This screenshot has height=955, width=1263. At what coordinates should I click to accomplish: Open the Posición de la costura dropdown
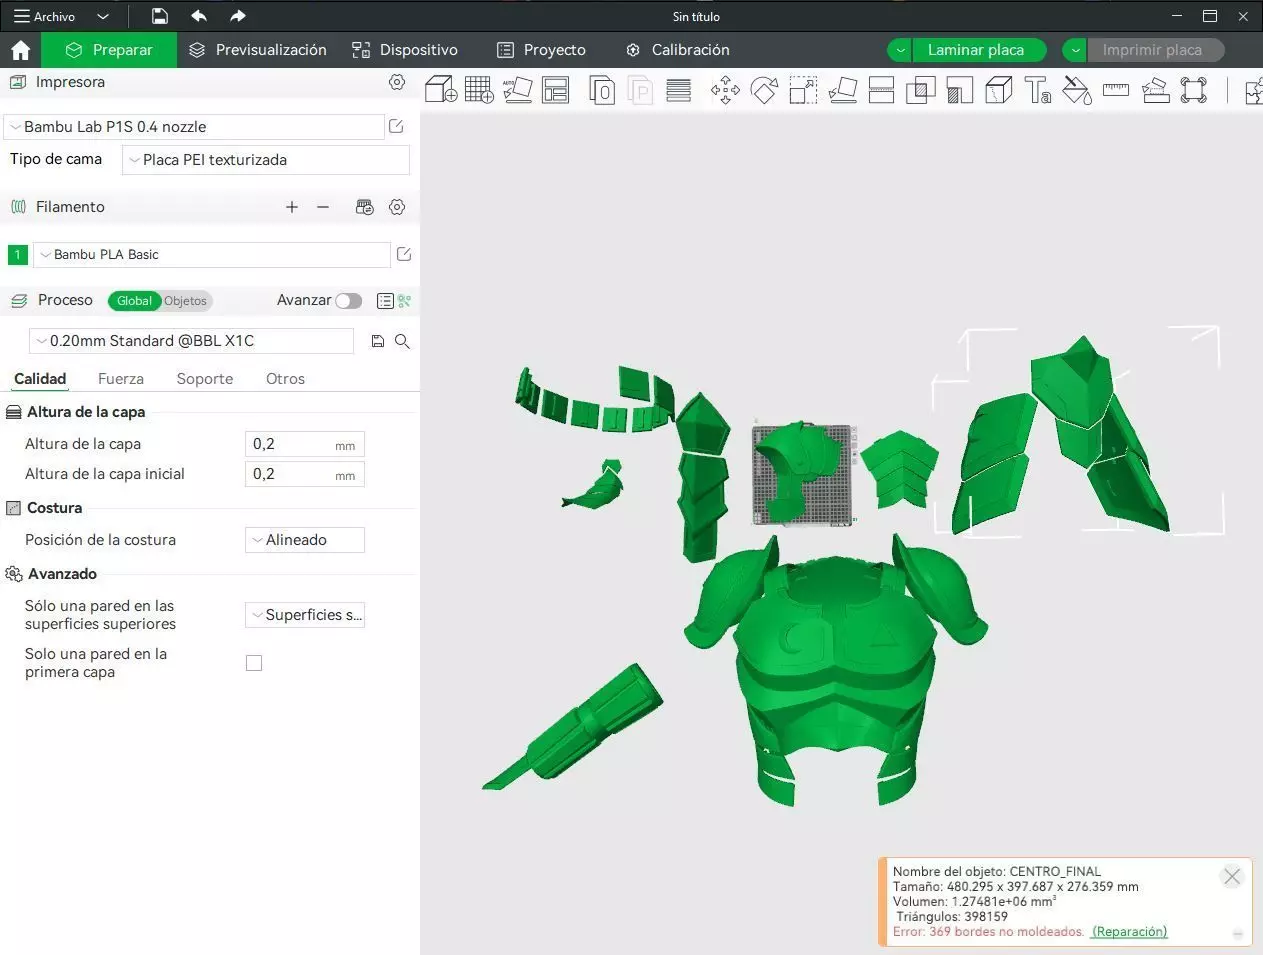305,540
